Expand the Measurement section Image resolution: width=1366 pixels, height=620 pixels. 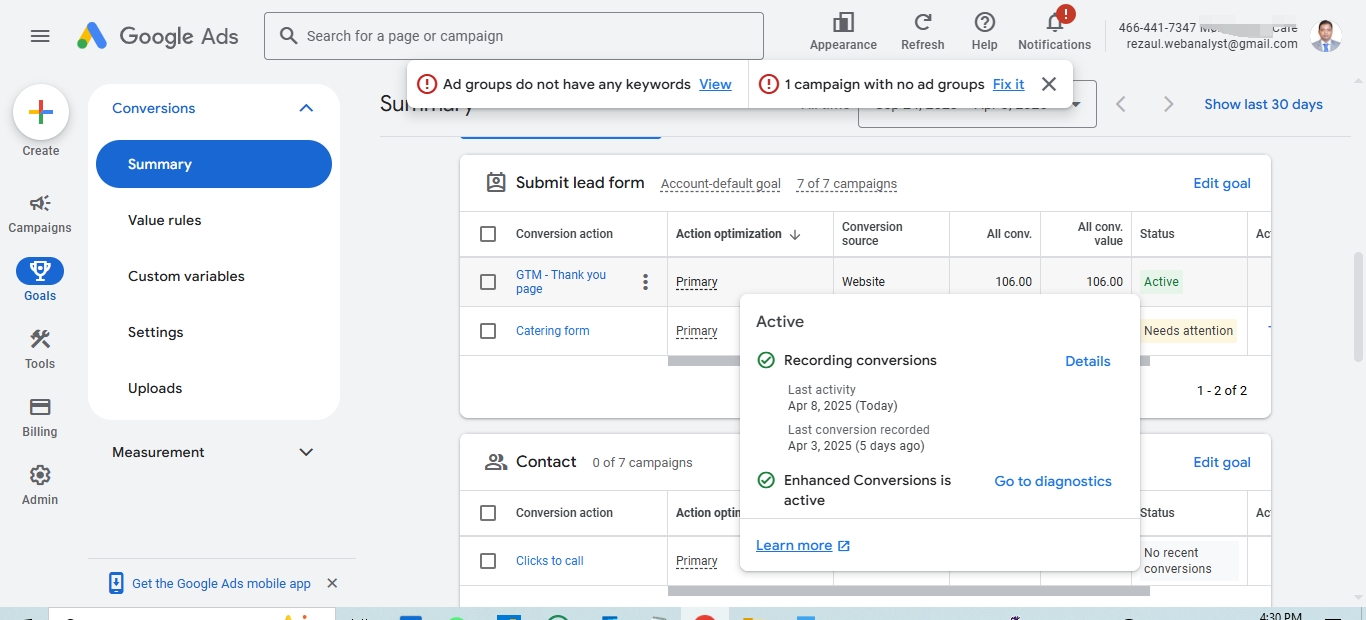(306, 452)
